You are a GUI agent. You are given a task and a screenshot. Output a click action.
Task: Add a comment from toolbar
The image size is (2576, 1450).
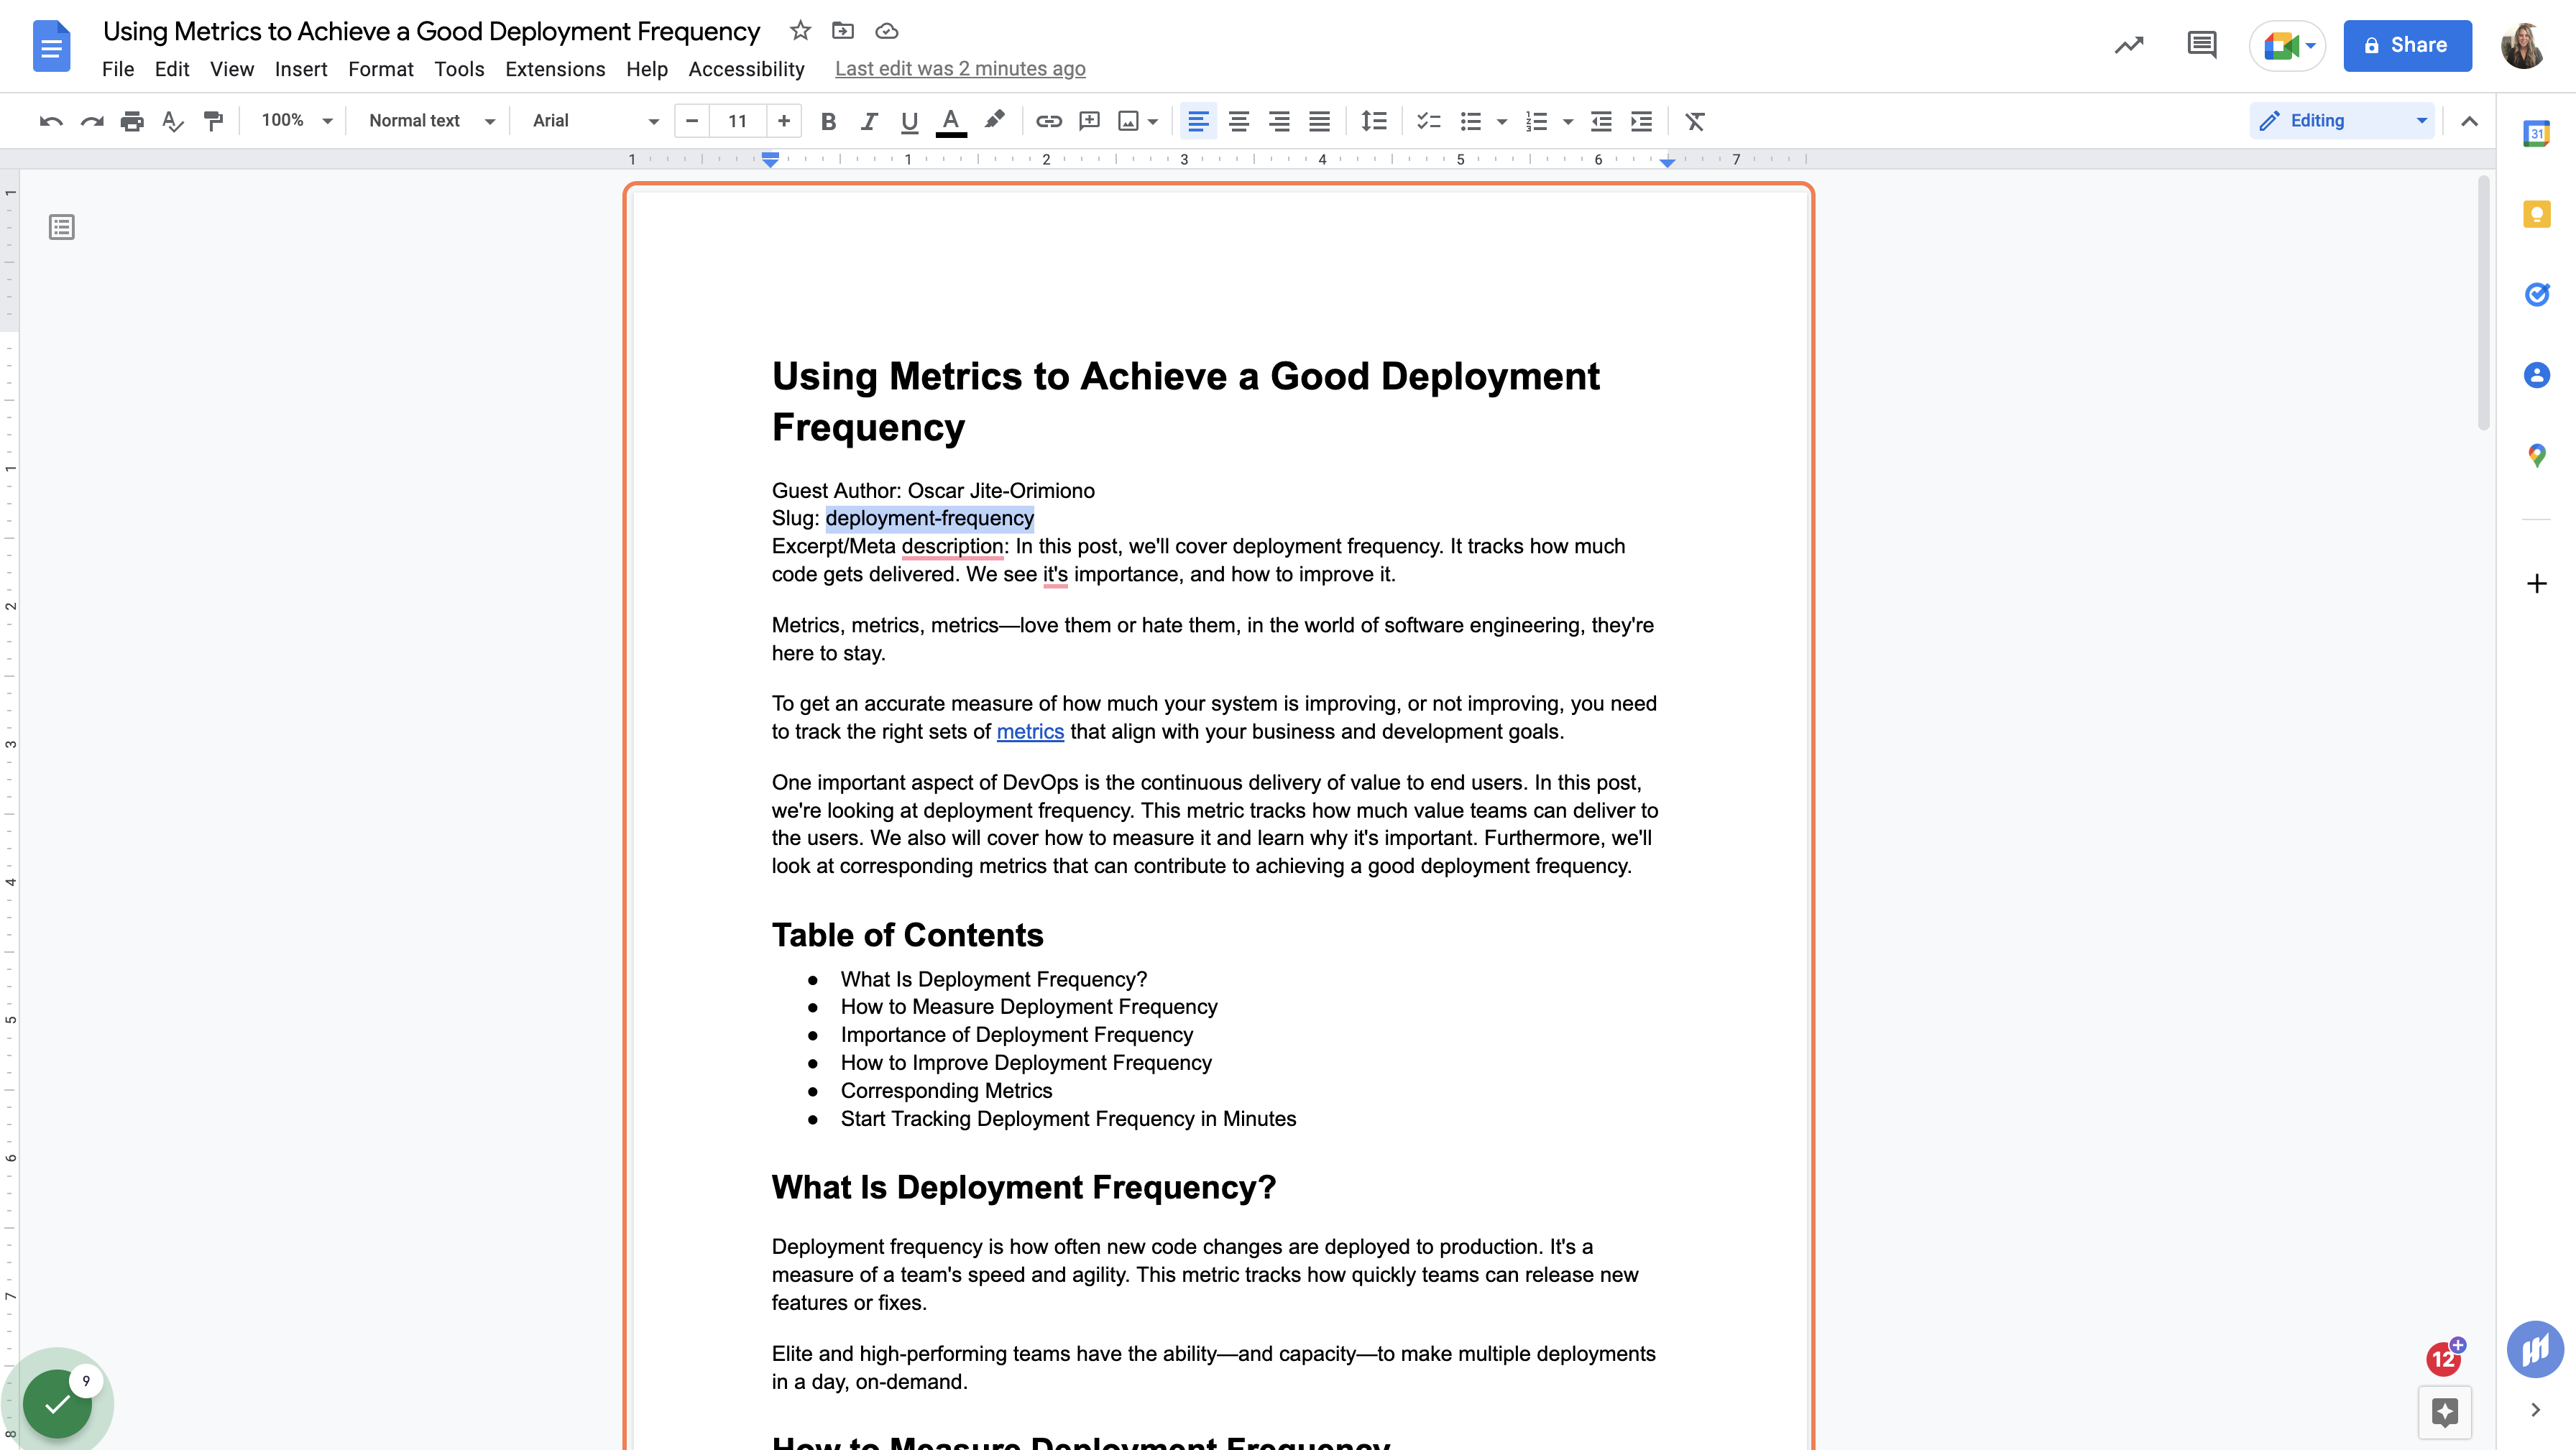1089,121
